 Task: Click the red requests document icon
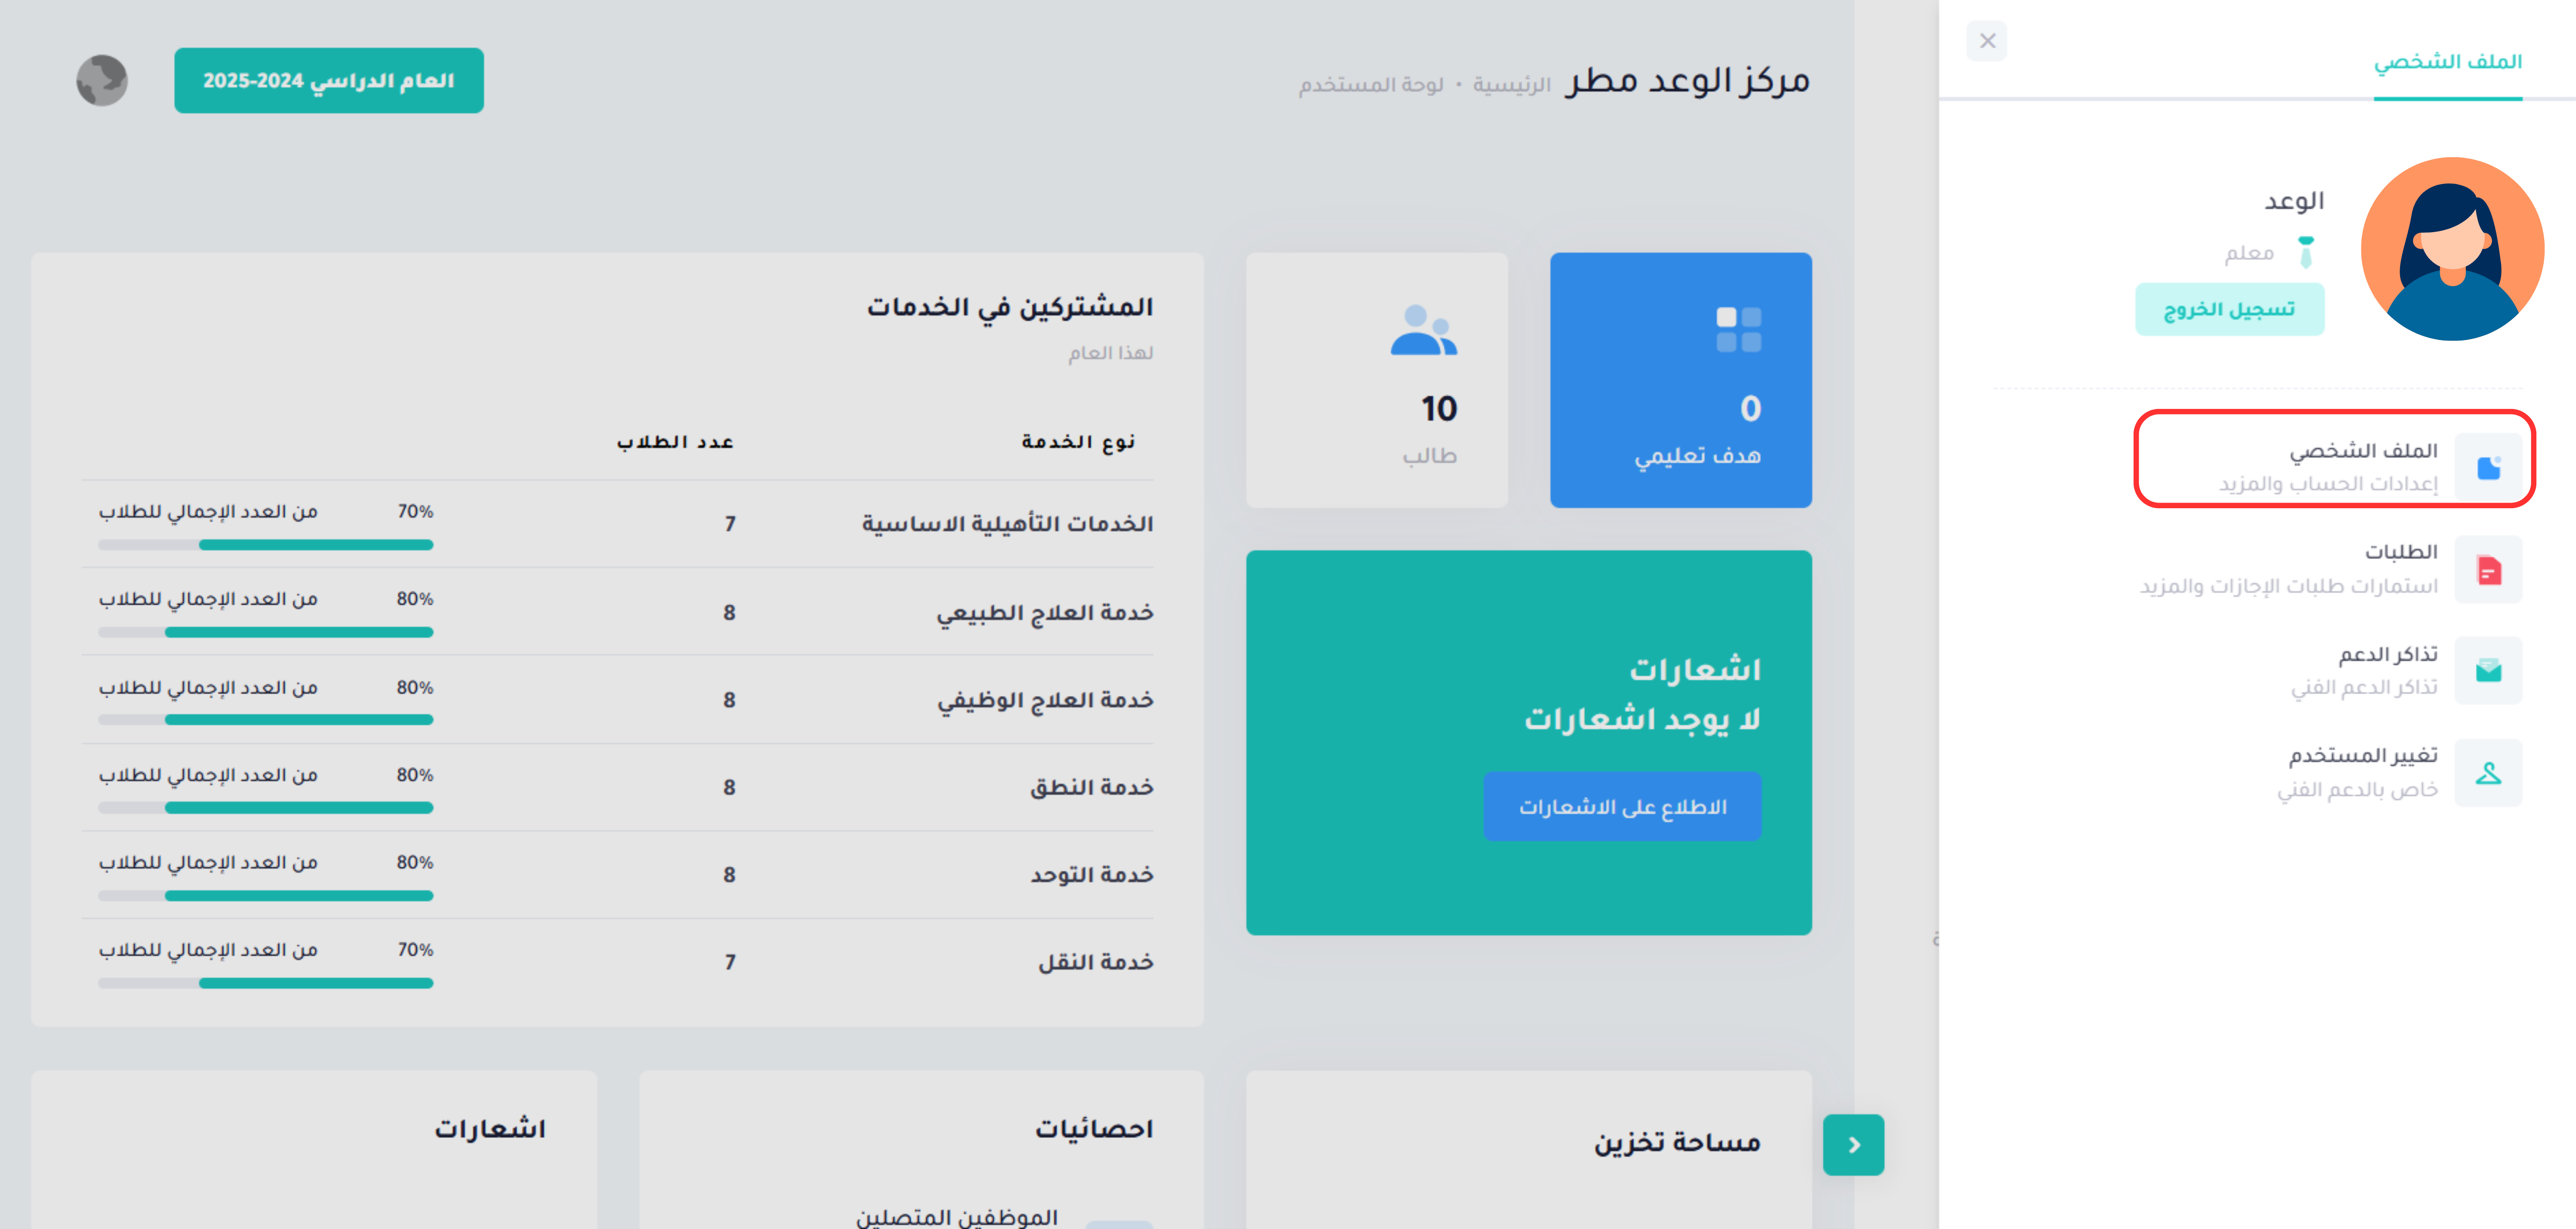pyautogui.click(x=2488, y=570)
